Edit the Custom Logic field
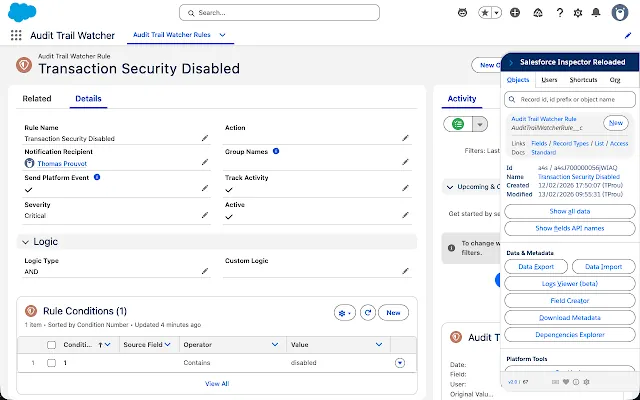Viewport: 640px width, 400px height. coord(405,271)
